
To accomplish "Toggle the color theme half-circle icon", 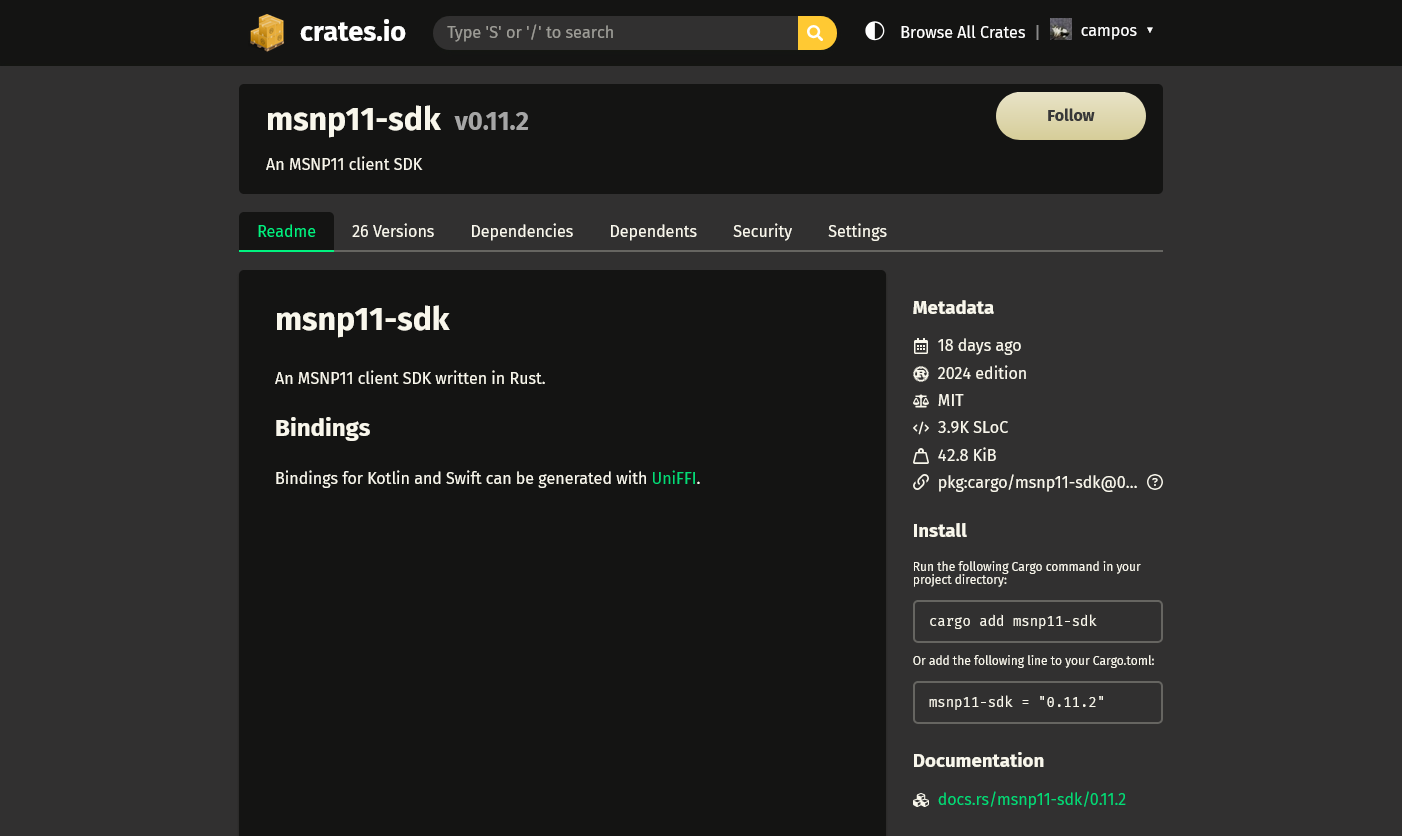I will [875, 31].
